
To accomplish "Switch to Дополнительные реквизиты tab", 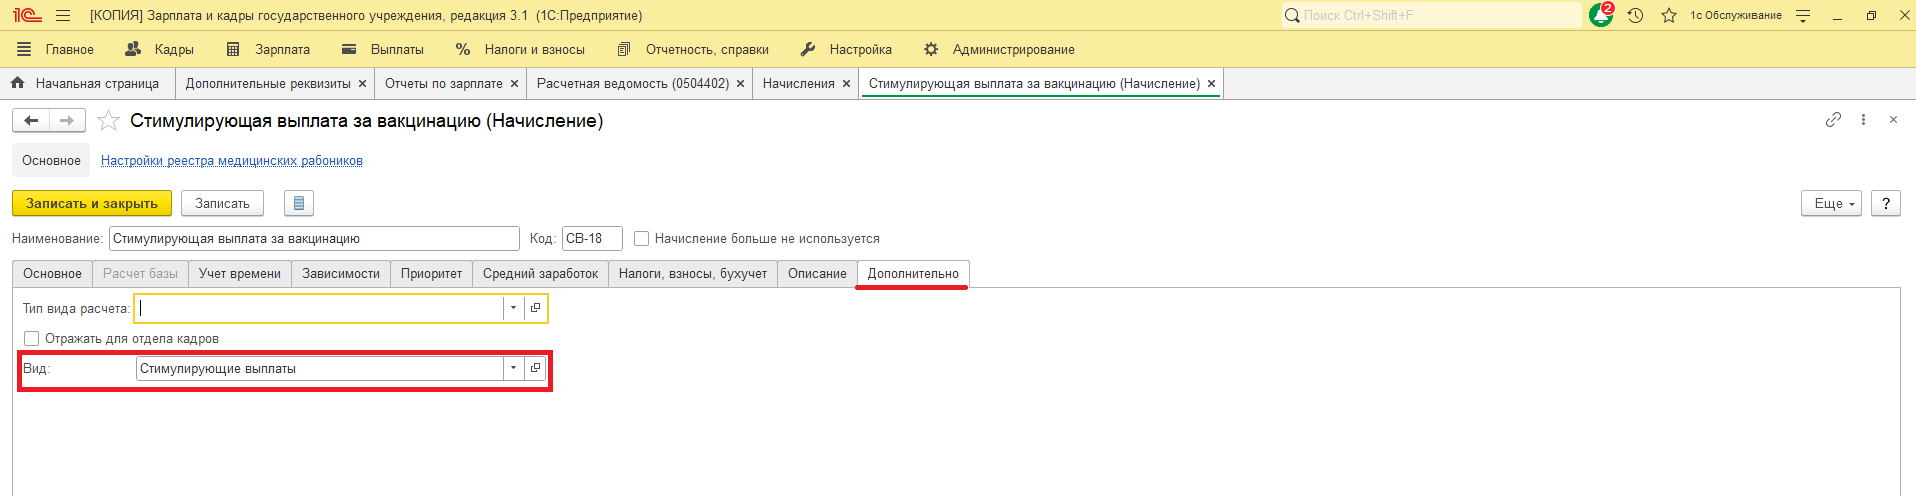I will pyautogui.click(x=268, y=83).
